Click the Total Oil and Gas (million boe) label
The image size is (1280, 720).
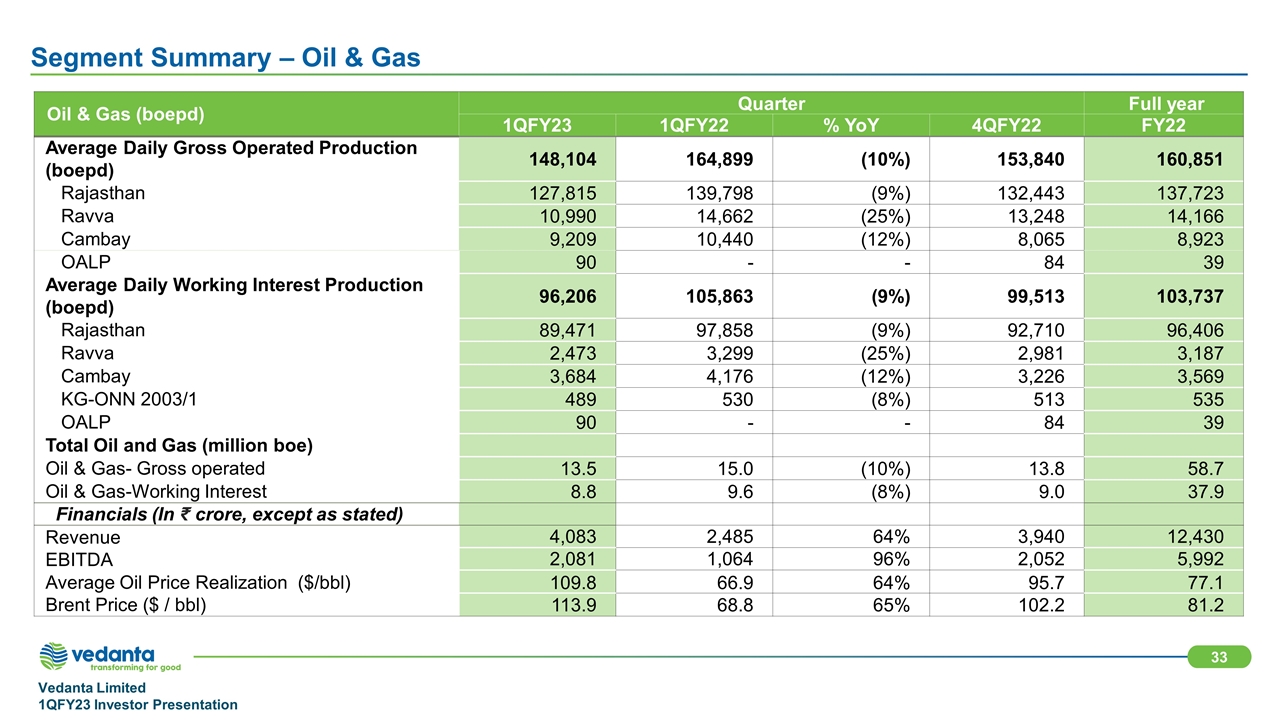point(179,446)
